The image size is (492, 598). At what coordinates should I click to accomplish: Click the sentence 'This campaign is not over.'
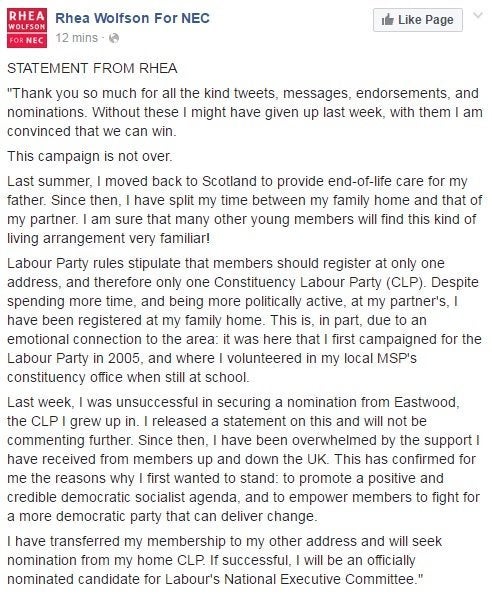90,156
